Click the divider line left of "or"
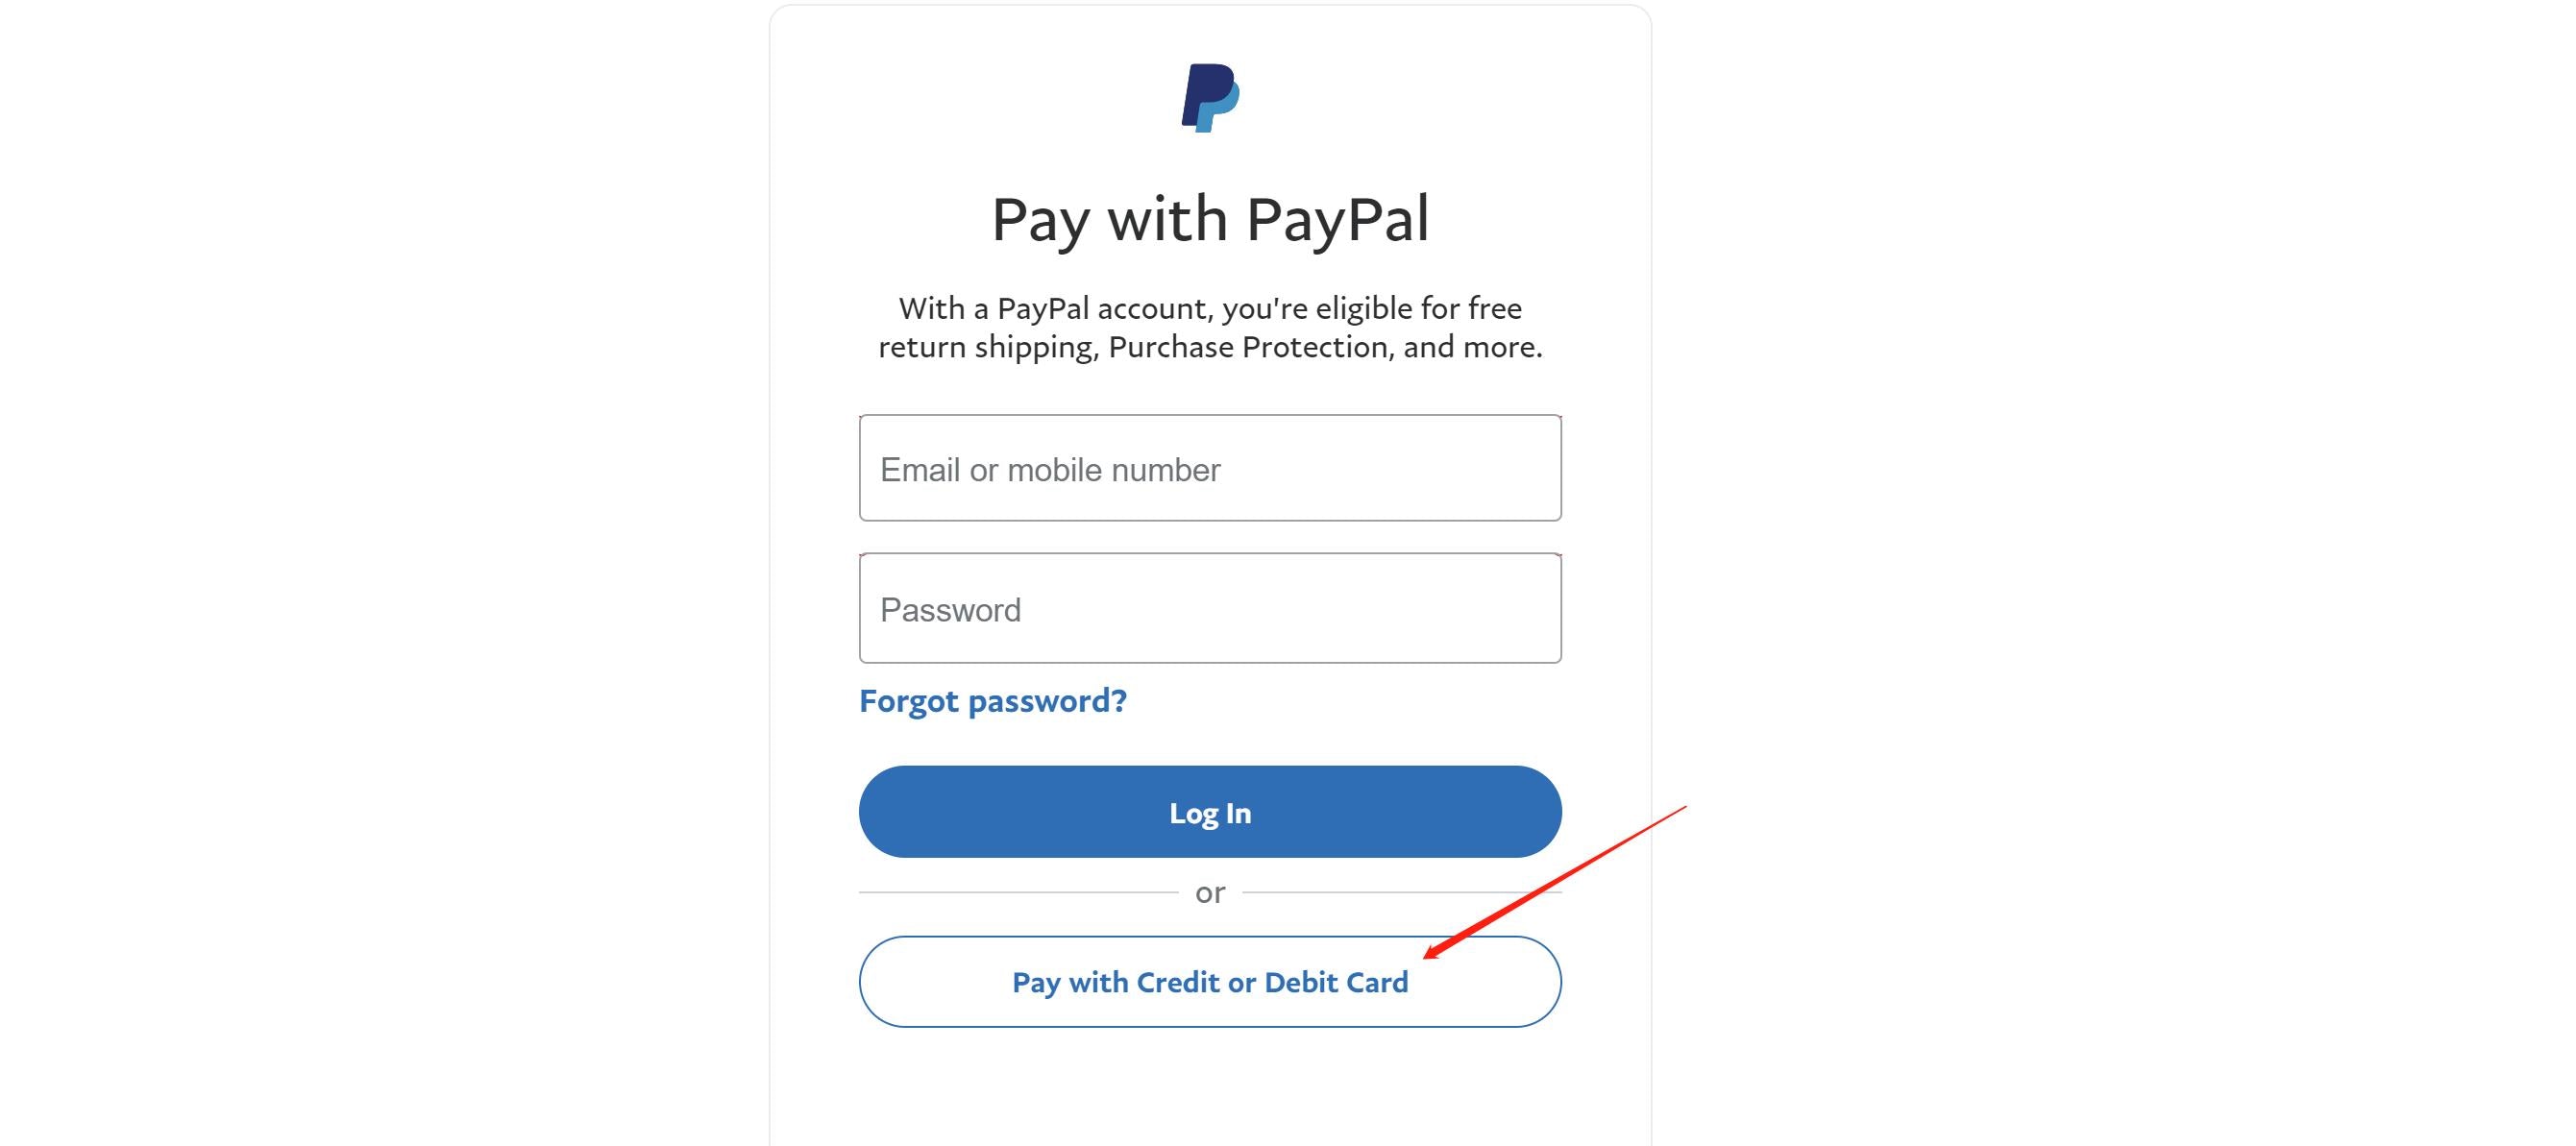The width and height of the screenshot is (2576, 1146). click(x=1018, y=892)
